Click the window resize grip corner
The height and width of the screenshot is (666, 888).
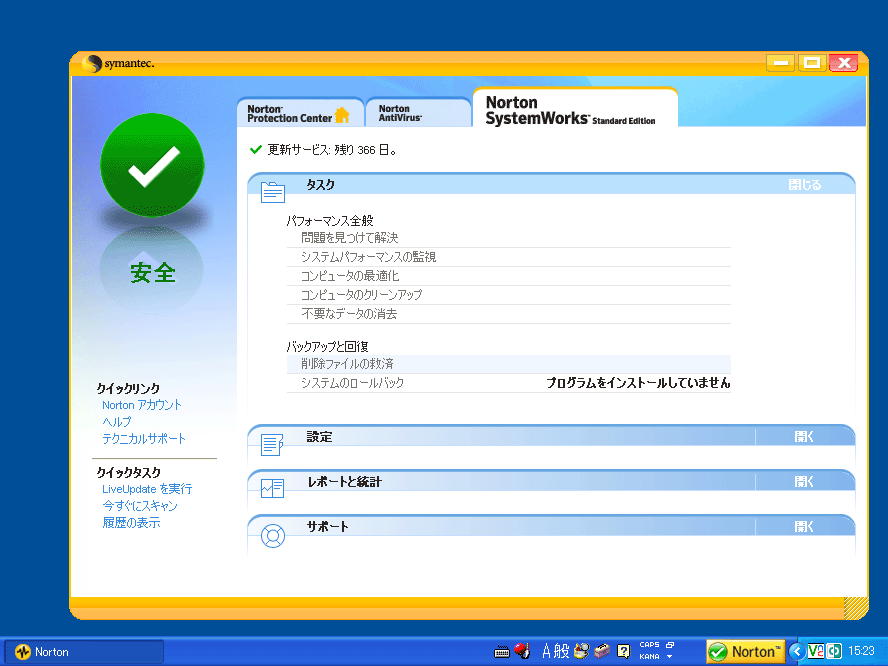[856, 609]
